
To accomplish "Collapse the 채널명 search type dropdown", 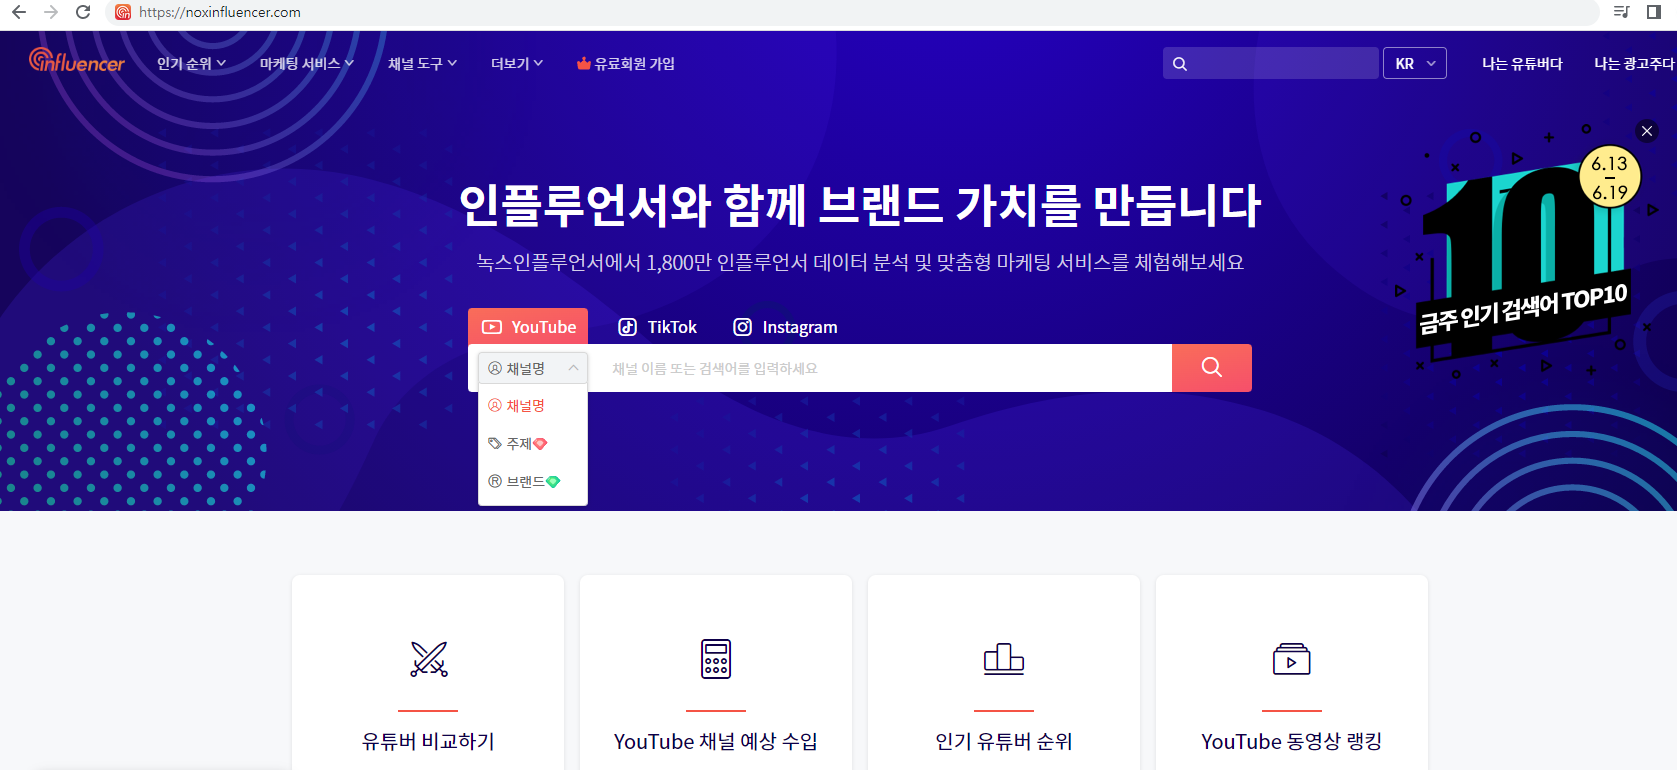I will click(x=533, y=368).
